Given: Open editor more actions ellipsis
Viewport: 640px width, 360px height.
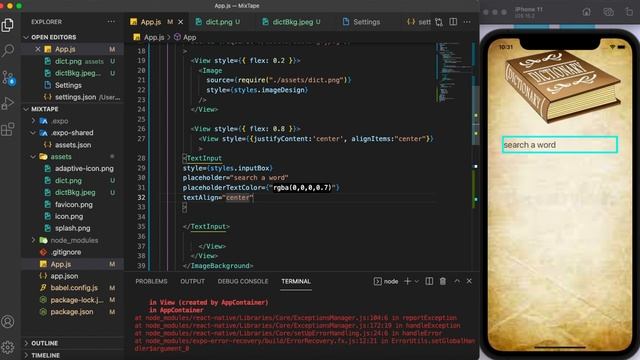Looking at the screenshot, I should 467,22.
